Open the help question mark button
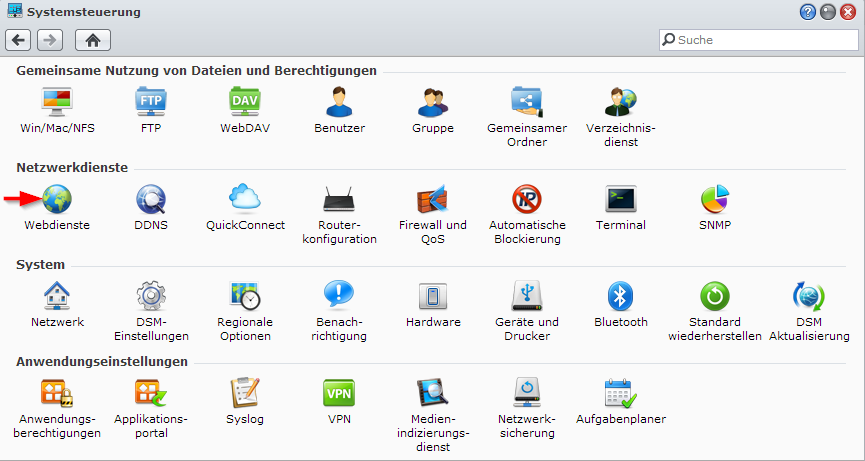This screenshot has height=461, width=865. pyautogui.click(x=808, y=12)
